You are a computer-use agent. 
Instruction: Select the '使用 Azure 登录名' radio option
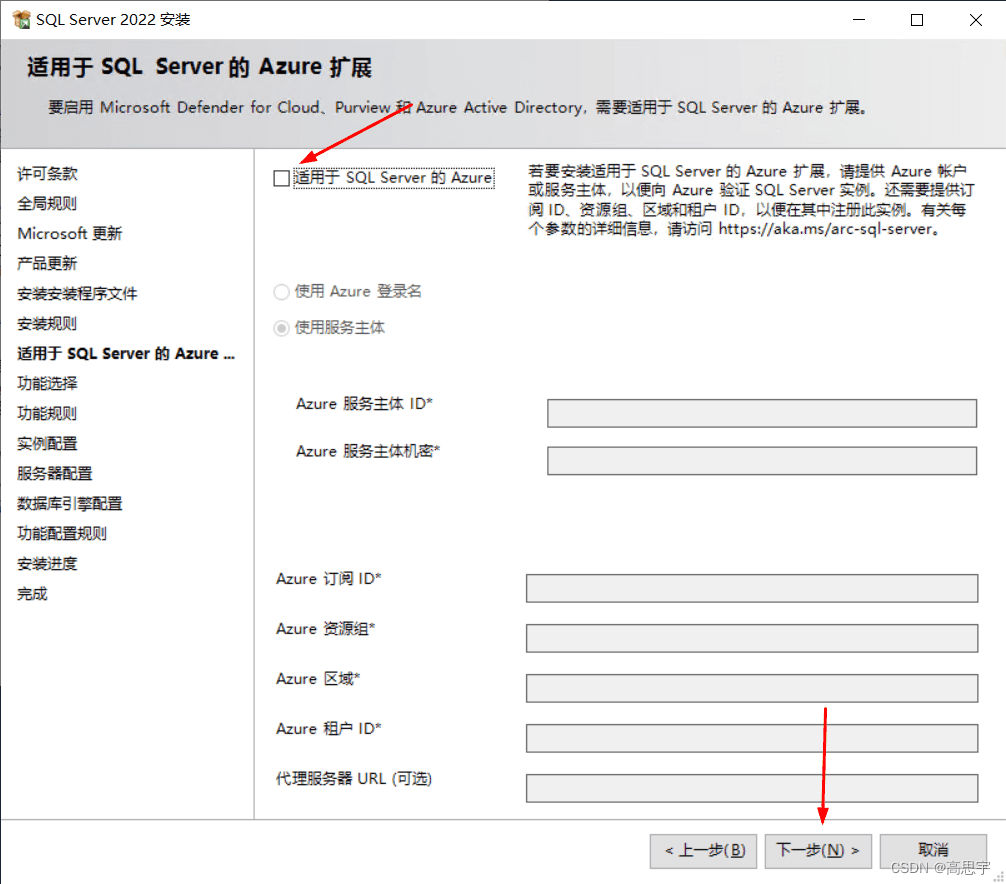[281, 292]
